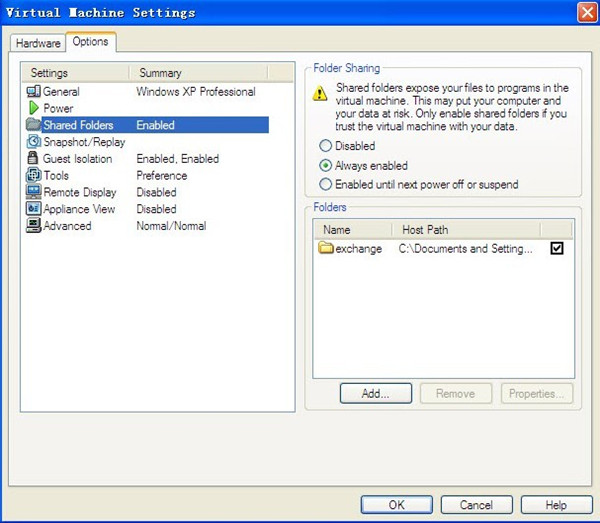Click the Advanced settings icon
This screenshot has width=600, height=523.
click(x=34, y=226)
